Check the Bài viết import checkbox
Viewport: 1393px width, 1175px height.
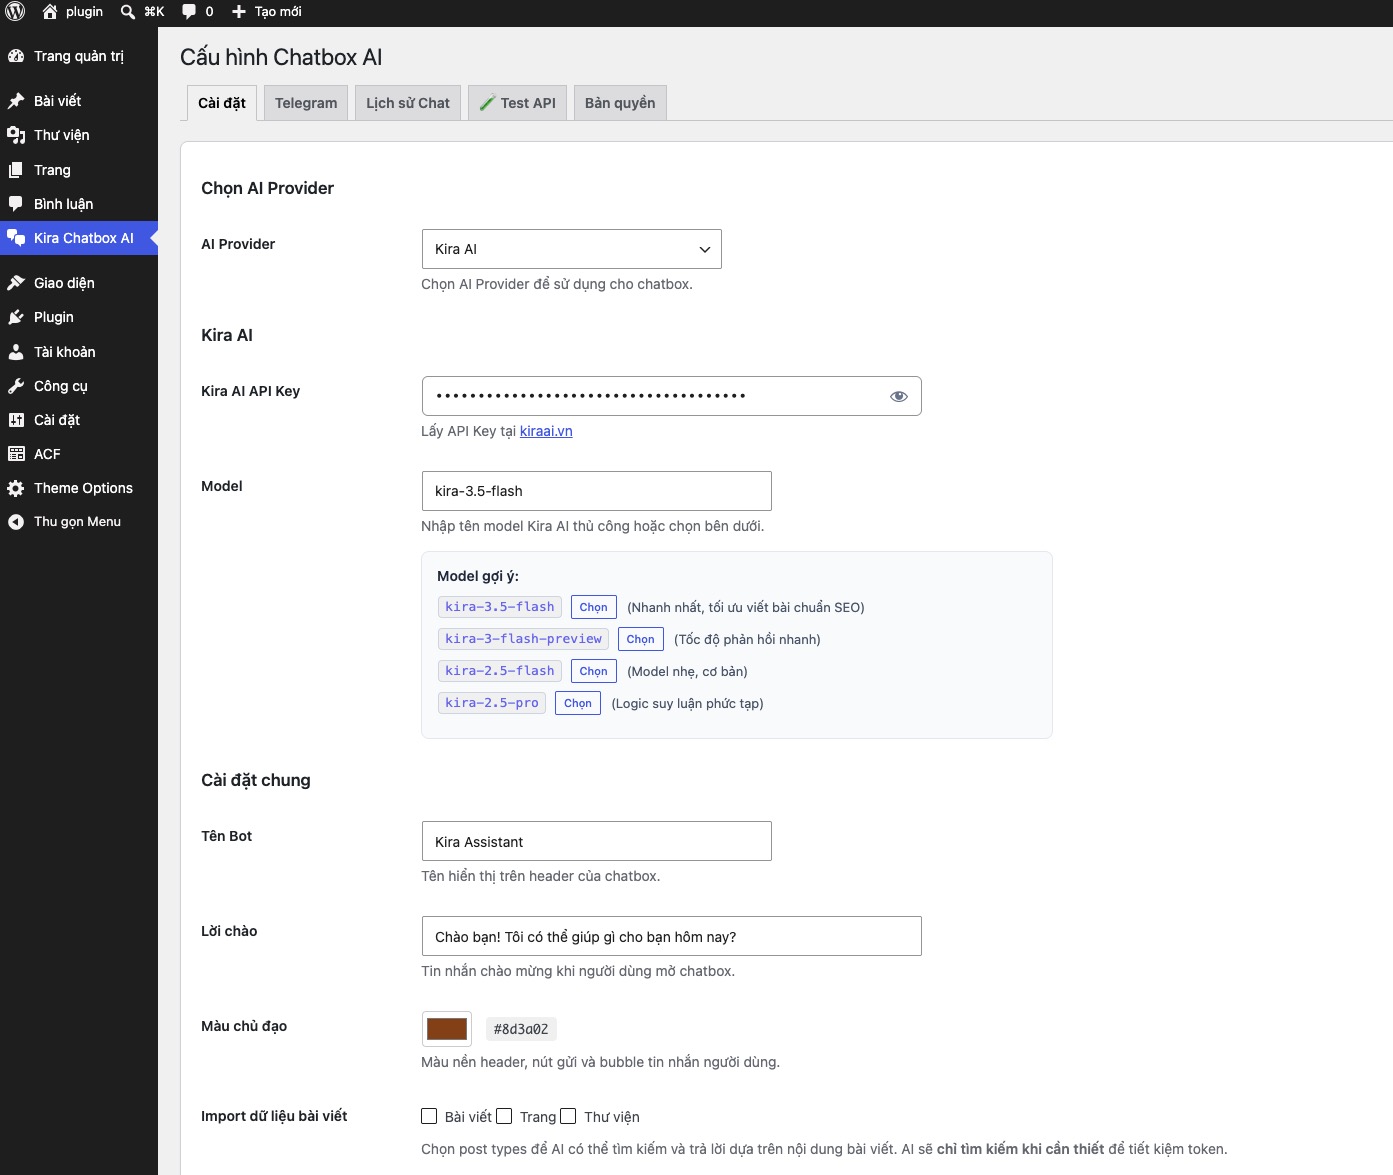coord(429,1116)
